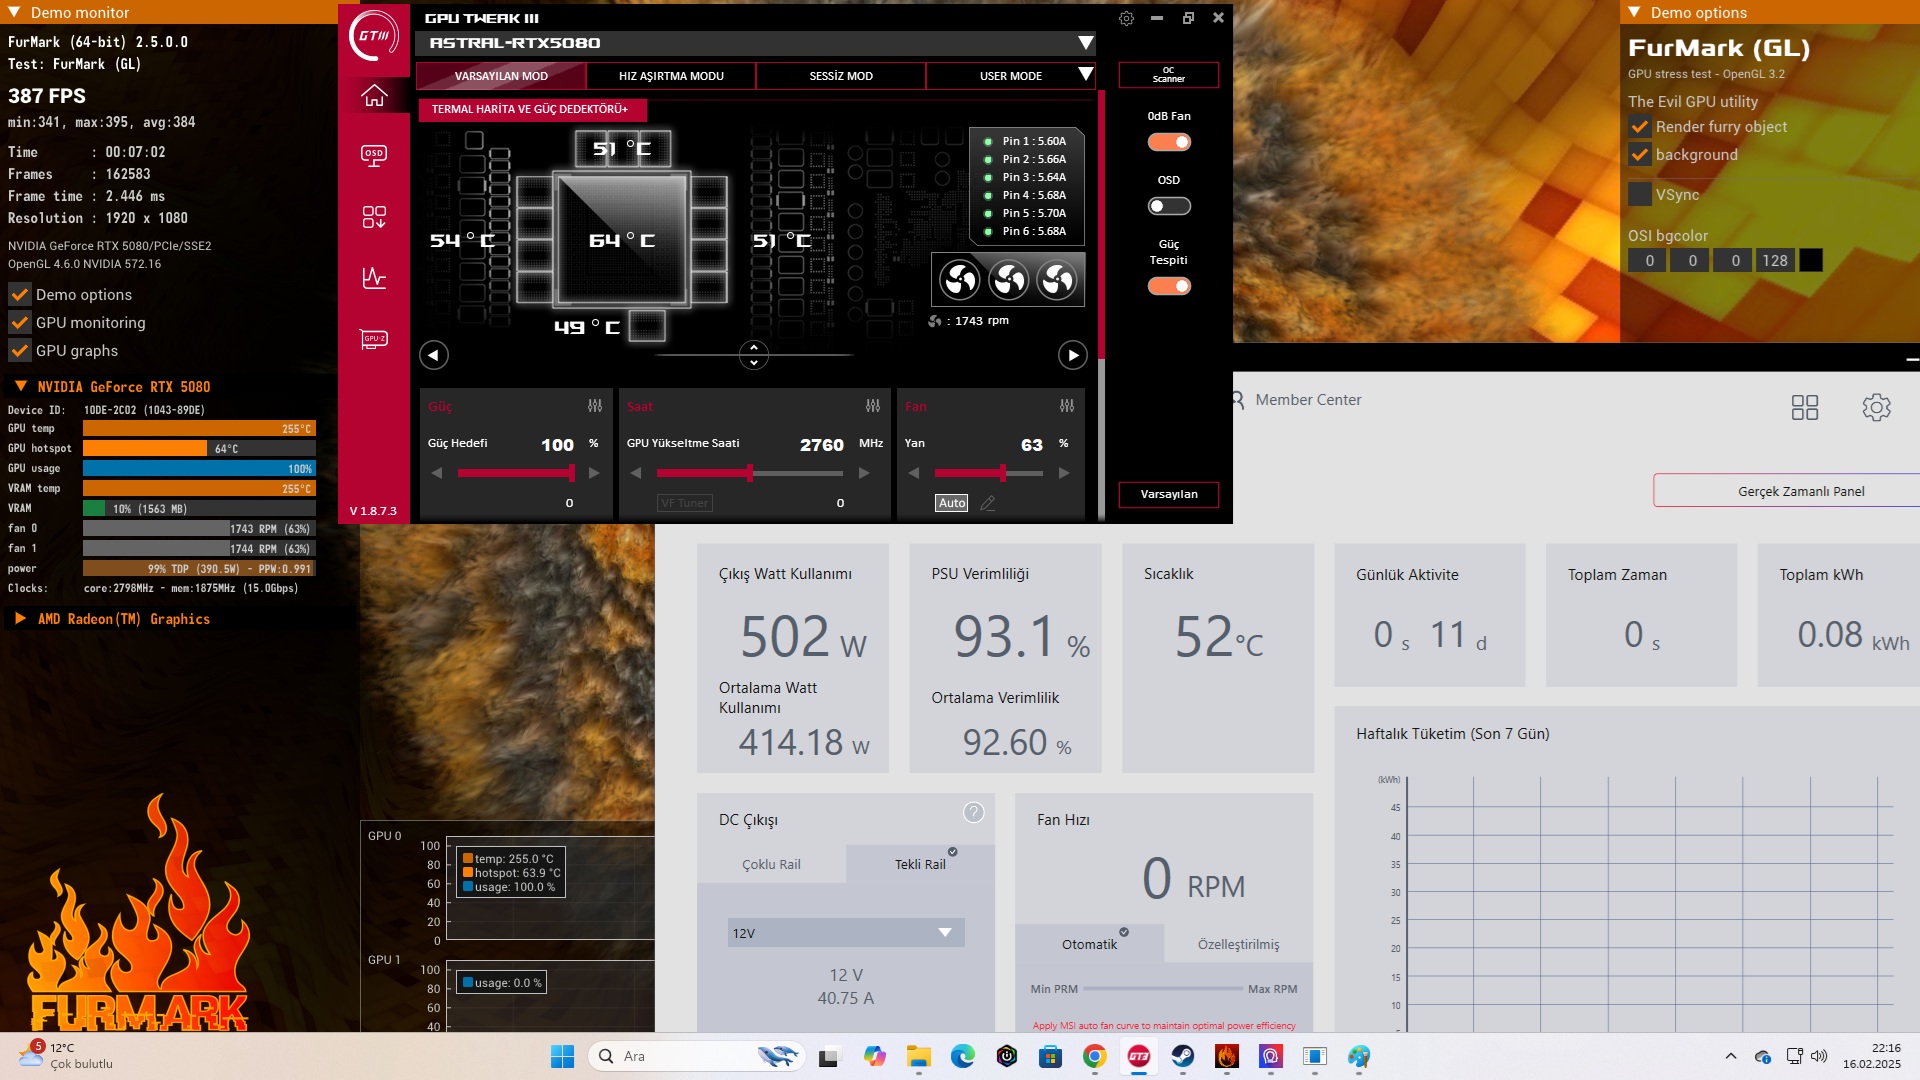The image size is (1920, 1080).
Task: Open monitoring graph icon in GPU Tweak sidebar
Action: pyautogui.click(x=374, y=278)
